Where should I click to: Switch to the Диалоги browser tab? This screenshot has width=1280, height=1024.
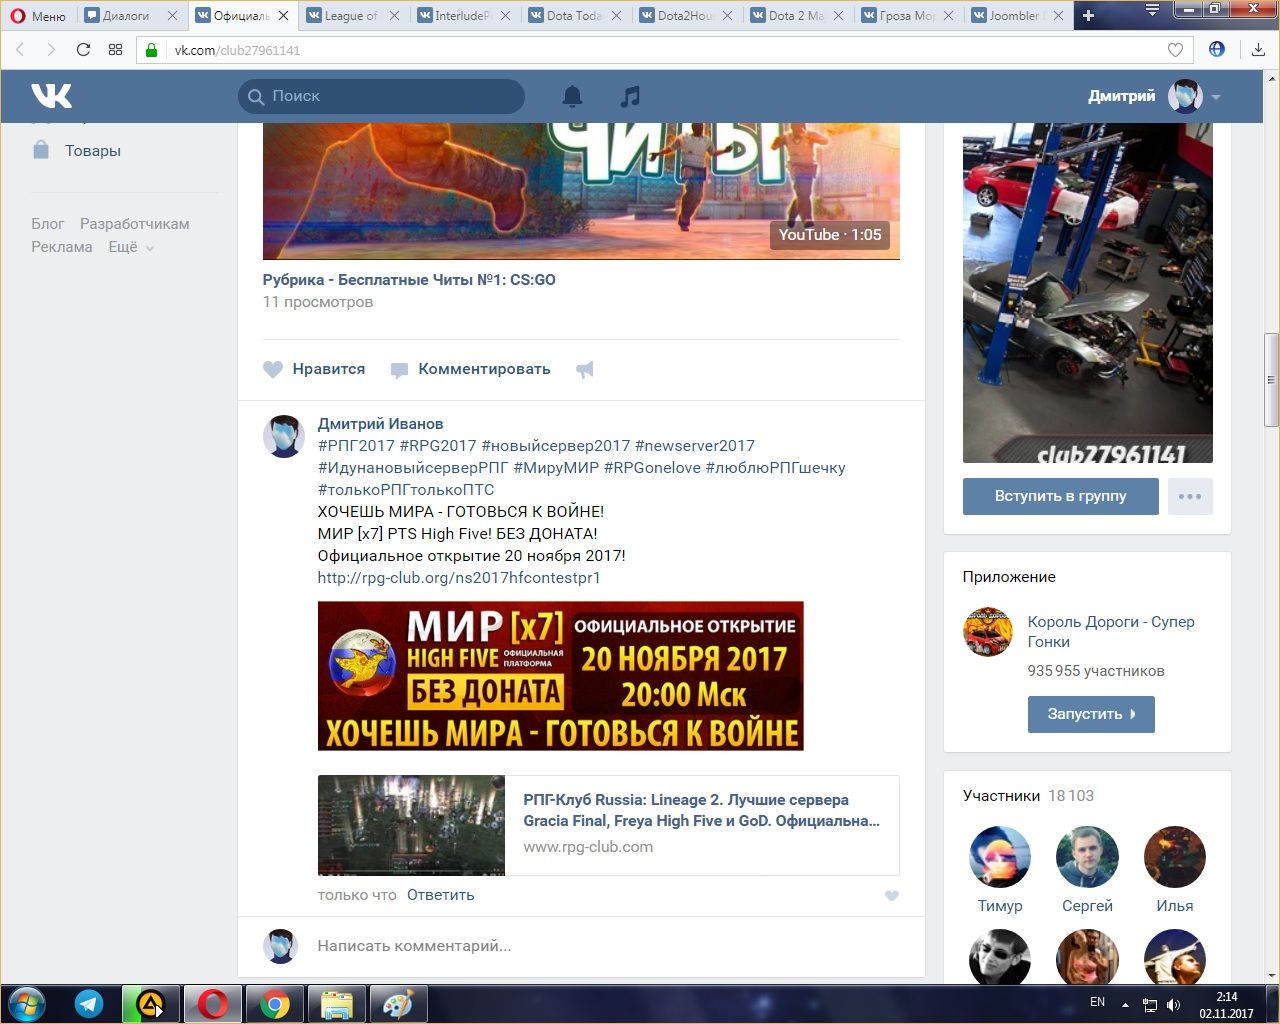126,16
